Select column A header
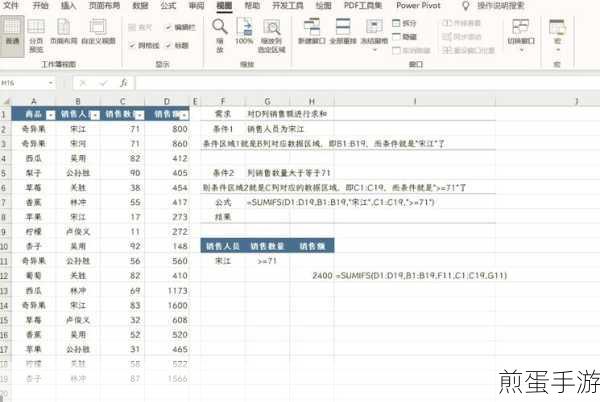 coord(33,101)
